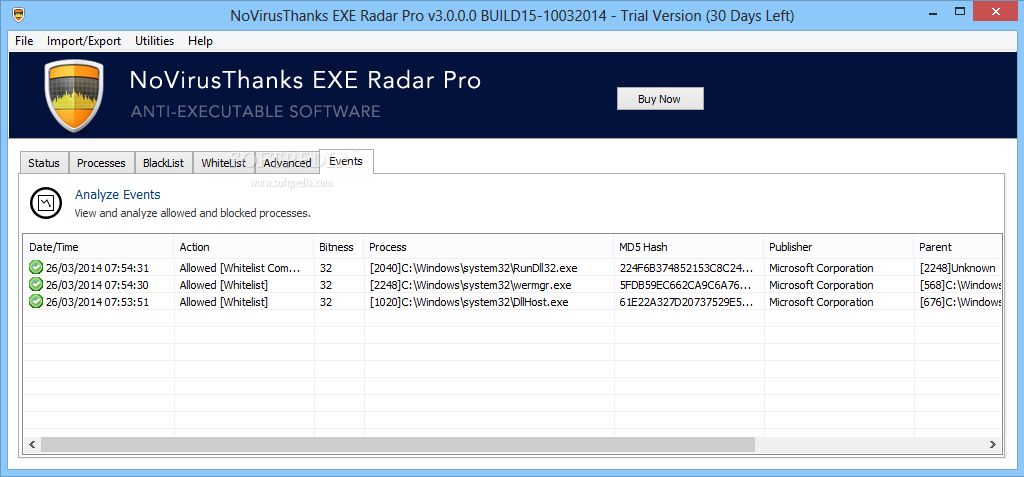This screenshot has width=1024, height=477.
Task: Click green check icon for DllHost.exe event
Action: click(36, 302)
